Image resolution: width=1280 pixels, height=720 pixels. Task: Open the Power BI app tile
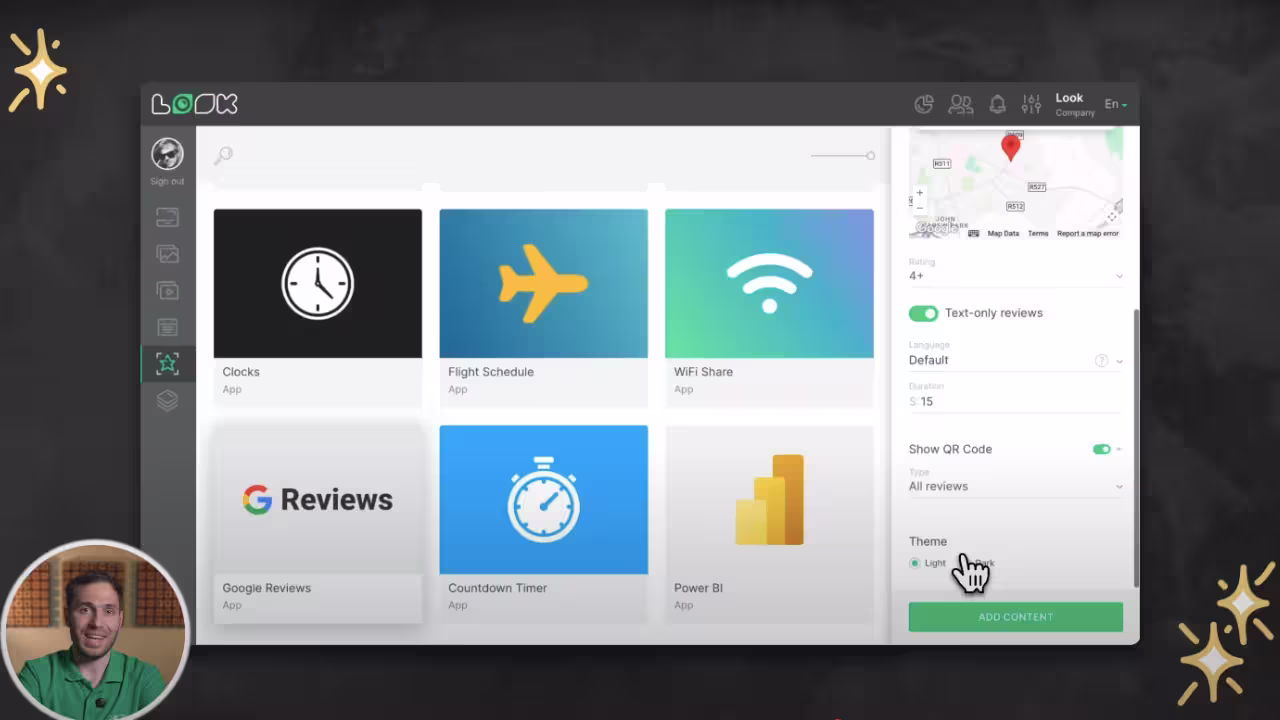[769, 523]
